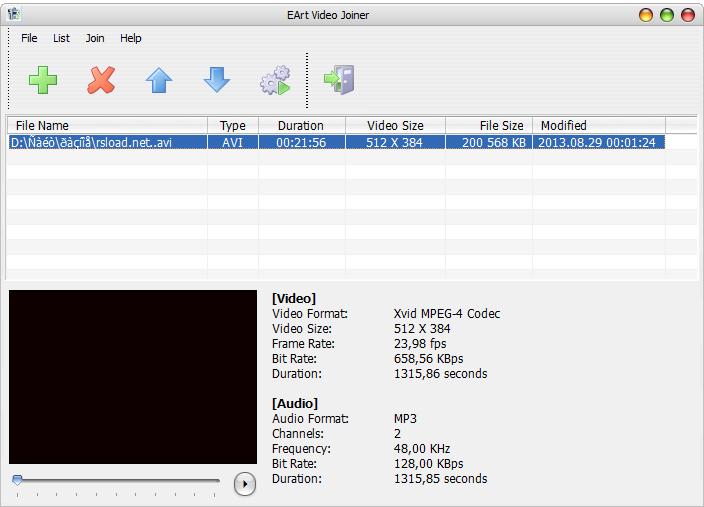Click the preview seek slider handle
This screenshot has height=507, width=704.
(17, 480)
